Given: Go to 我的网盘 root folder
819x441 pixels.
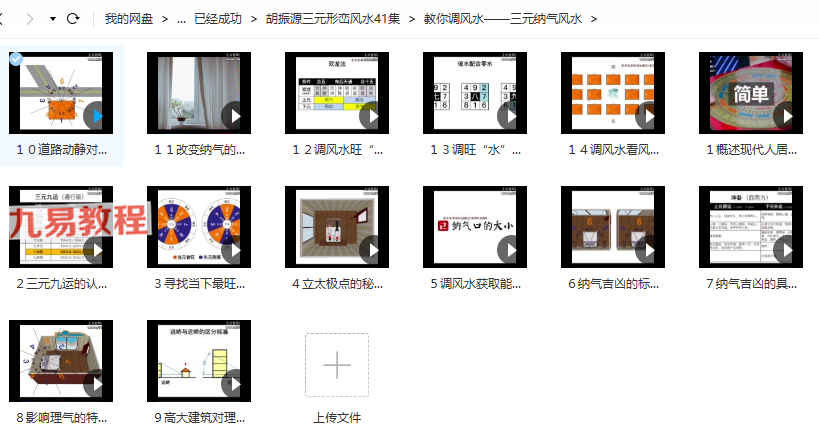Looking at the screenshot, I should pos(128,19).
